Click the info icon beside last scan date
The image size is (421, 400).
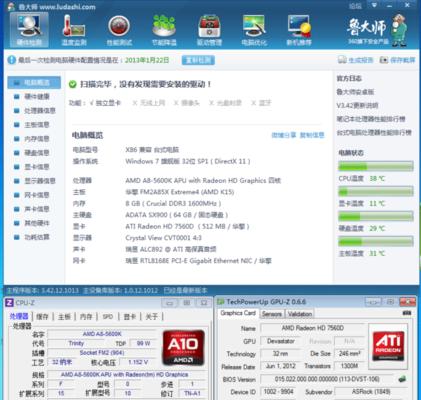click(12, 60)
